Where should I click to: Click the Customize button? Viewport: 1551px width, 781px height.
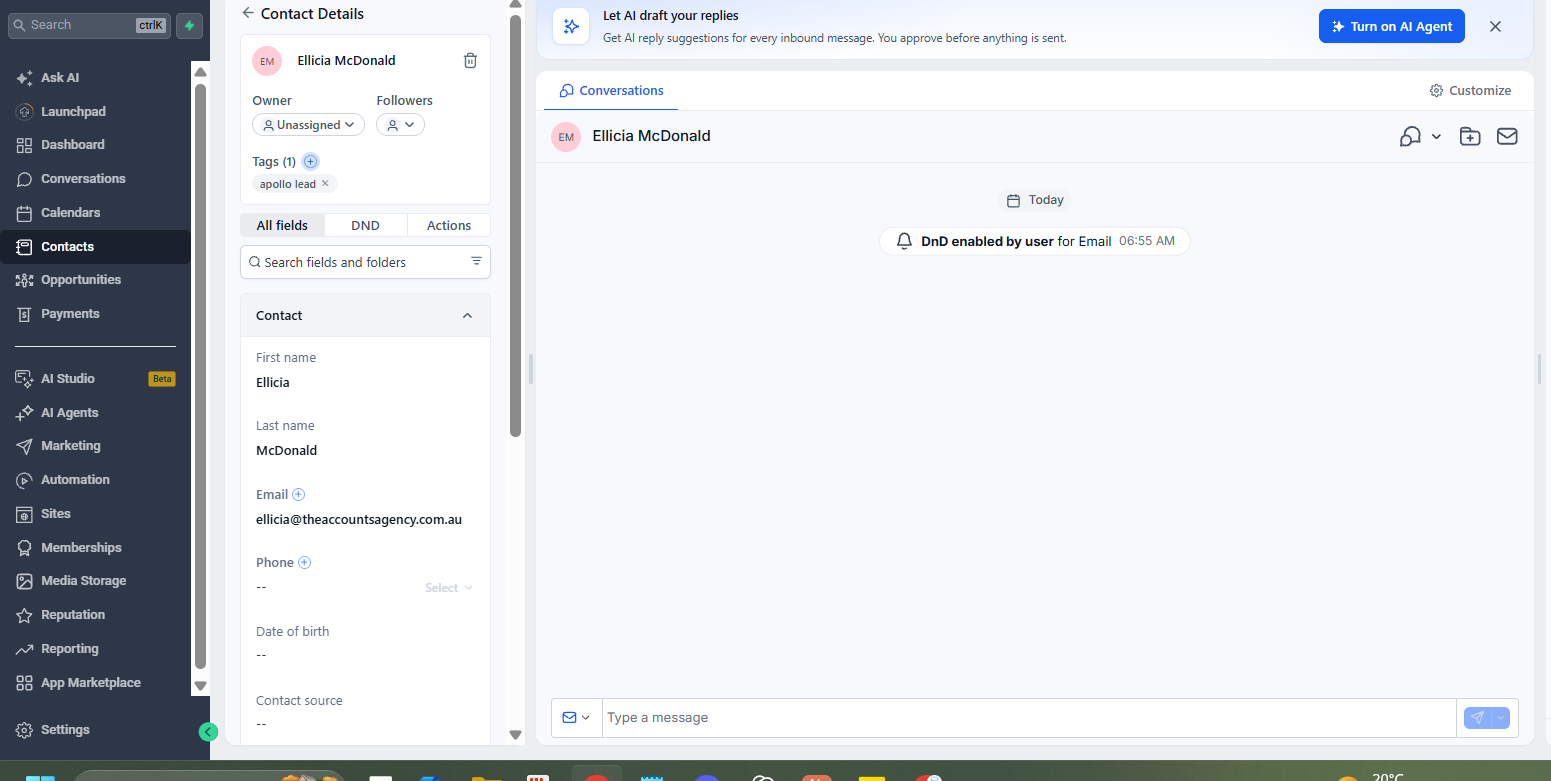1470,91
